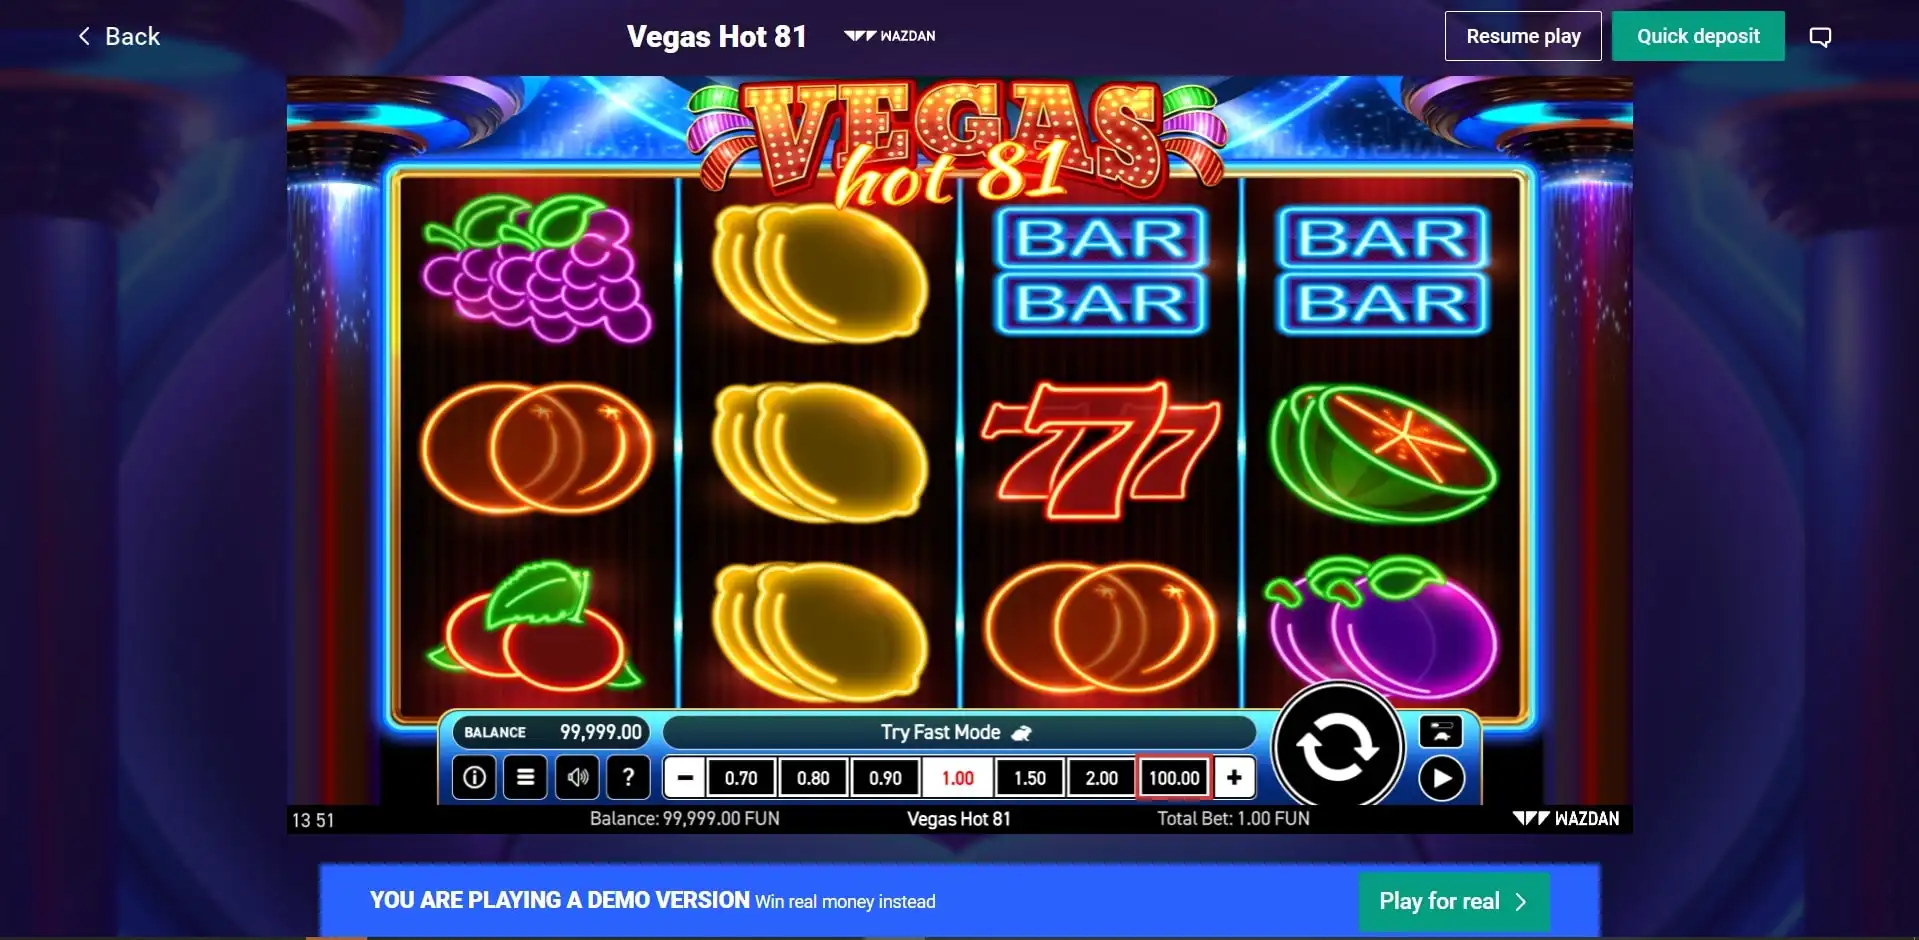Open the game info icon
The width and height of the screenshot is (1919, 940).
coord(475,777)
